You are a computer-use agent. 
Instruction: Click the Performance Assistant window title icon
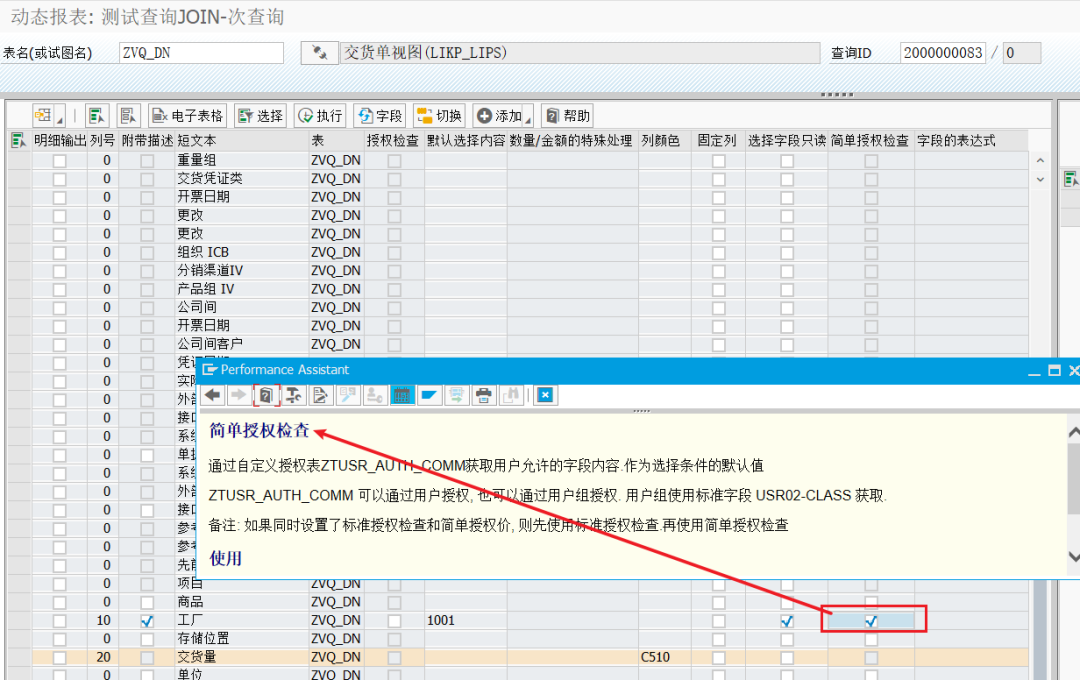click(209, 370)
